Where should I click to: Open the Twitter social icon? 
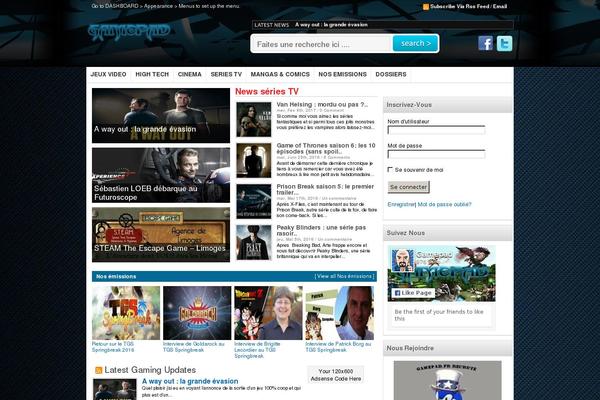[504, 43]
